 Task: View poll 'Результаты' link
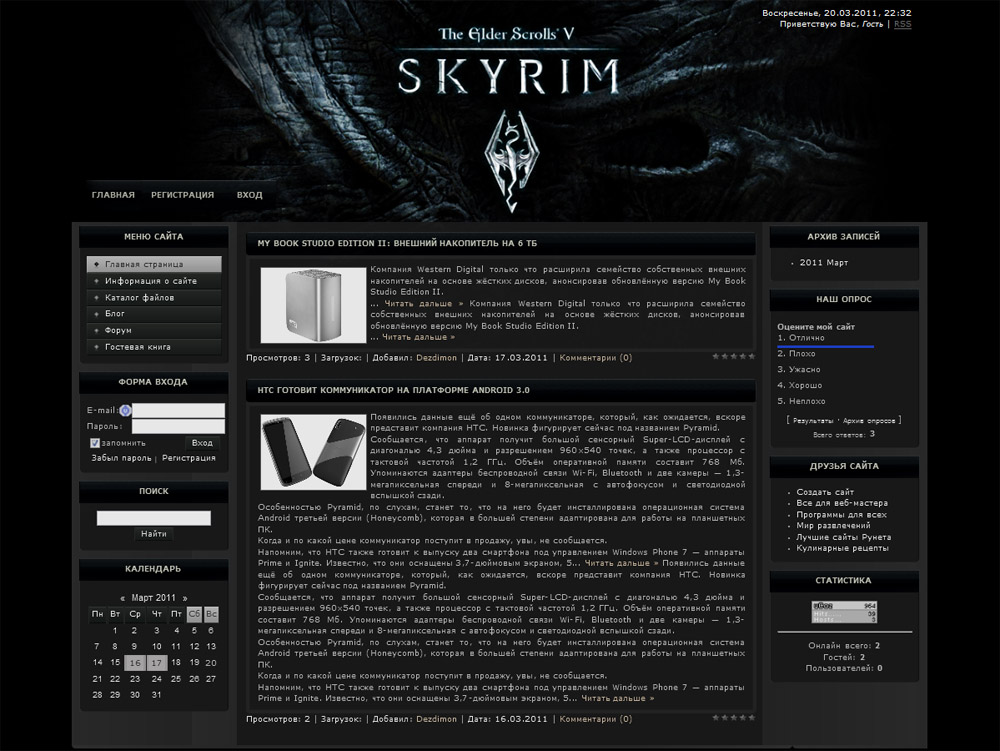813,421
